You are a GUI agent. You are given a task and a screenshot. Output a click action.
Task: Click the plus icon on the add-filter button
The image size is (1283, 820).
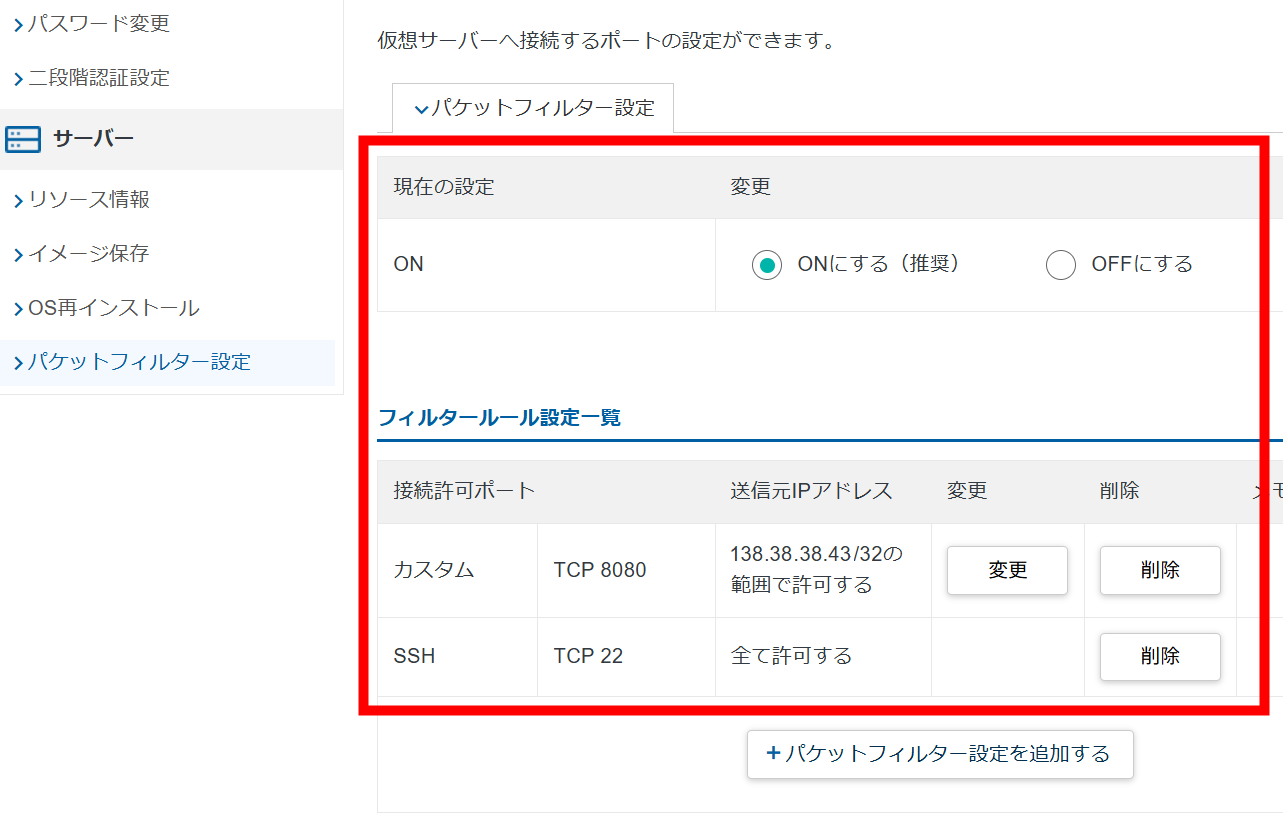tap(772, 754)
